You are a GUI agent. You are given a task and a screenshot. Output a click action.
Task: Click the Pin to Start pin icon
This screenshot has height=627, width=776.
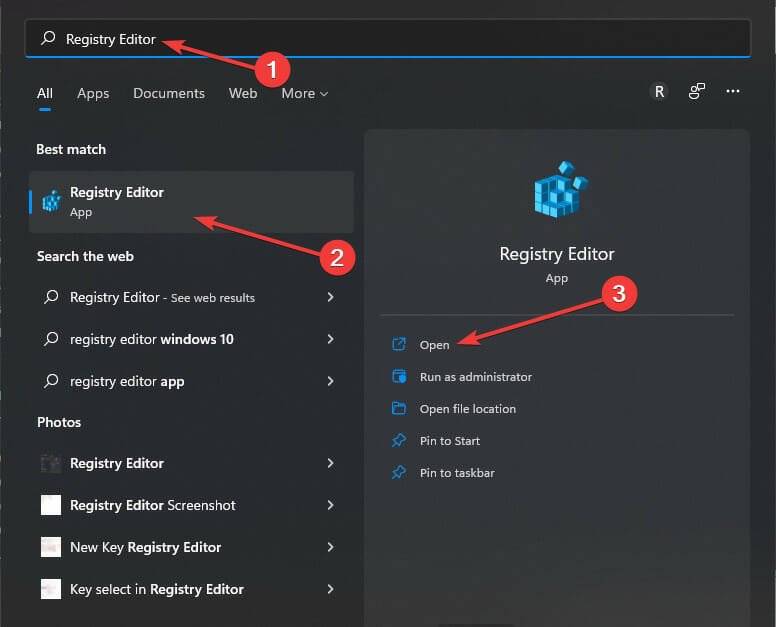(399, 440)
